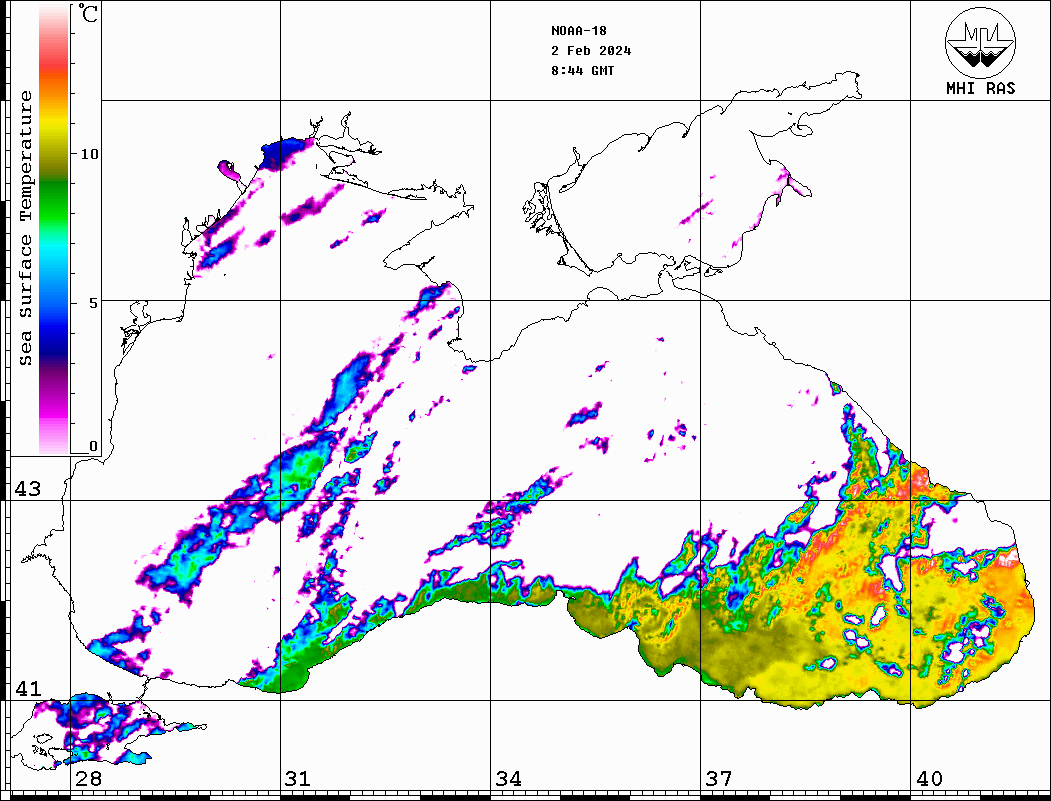Click the 10 tick label on the color scale
This screenshot has height=801, width=1051.
point(89,154)
